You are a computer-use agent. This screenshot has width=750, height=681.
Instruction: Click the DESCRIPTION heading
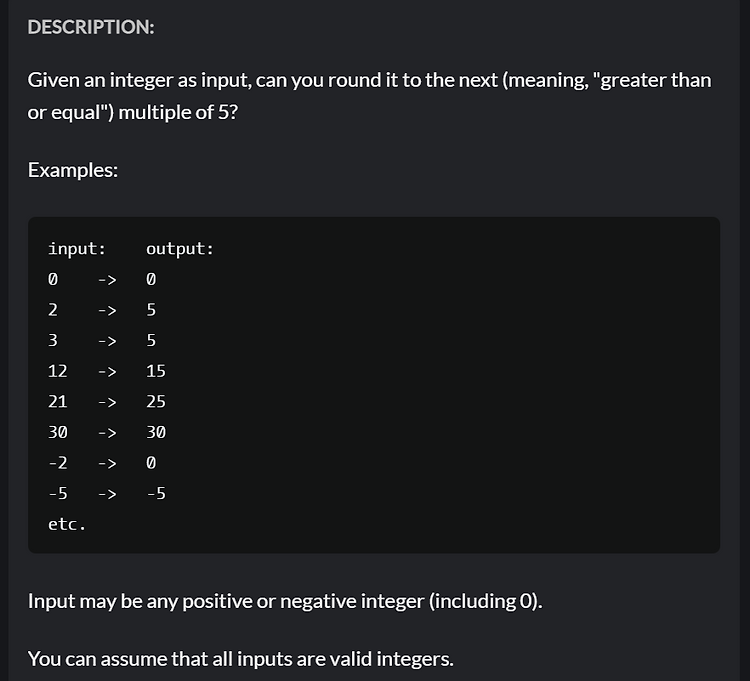click(91, 27)
